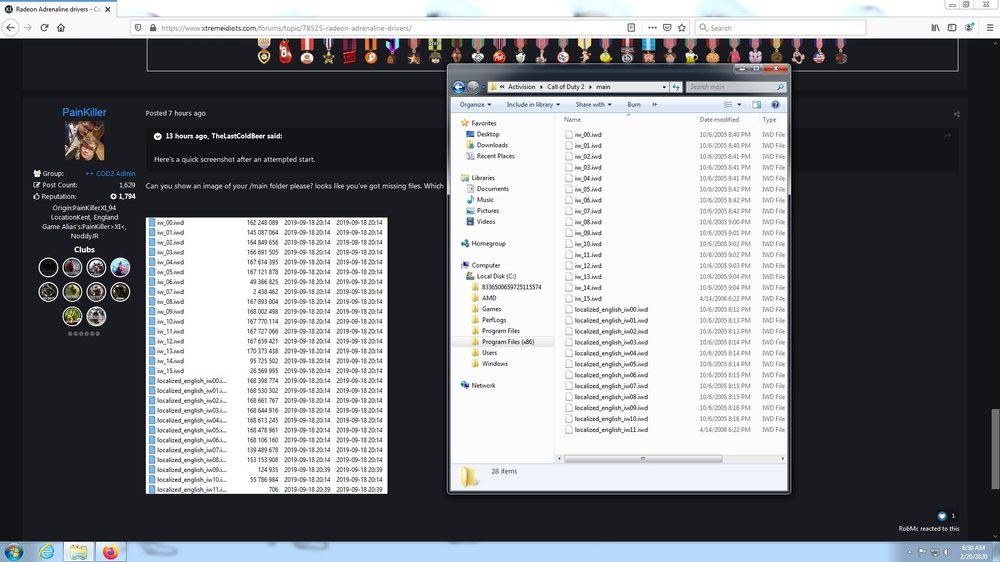Screen dimensions: 1000x562
Task: Click the Explorer horizontal scrollbar thumb
Action: (x=643, y=459)
